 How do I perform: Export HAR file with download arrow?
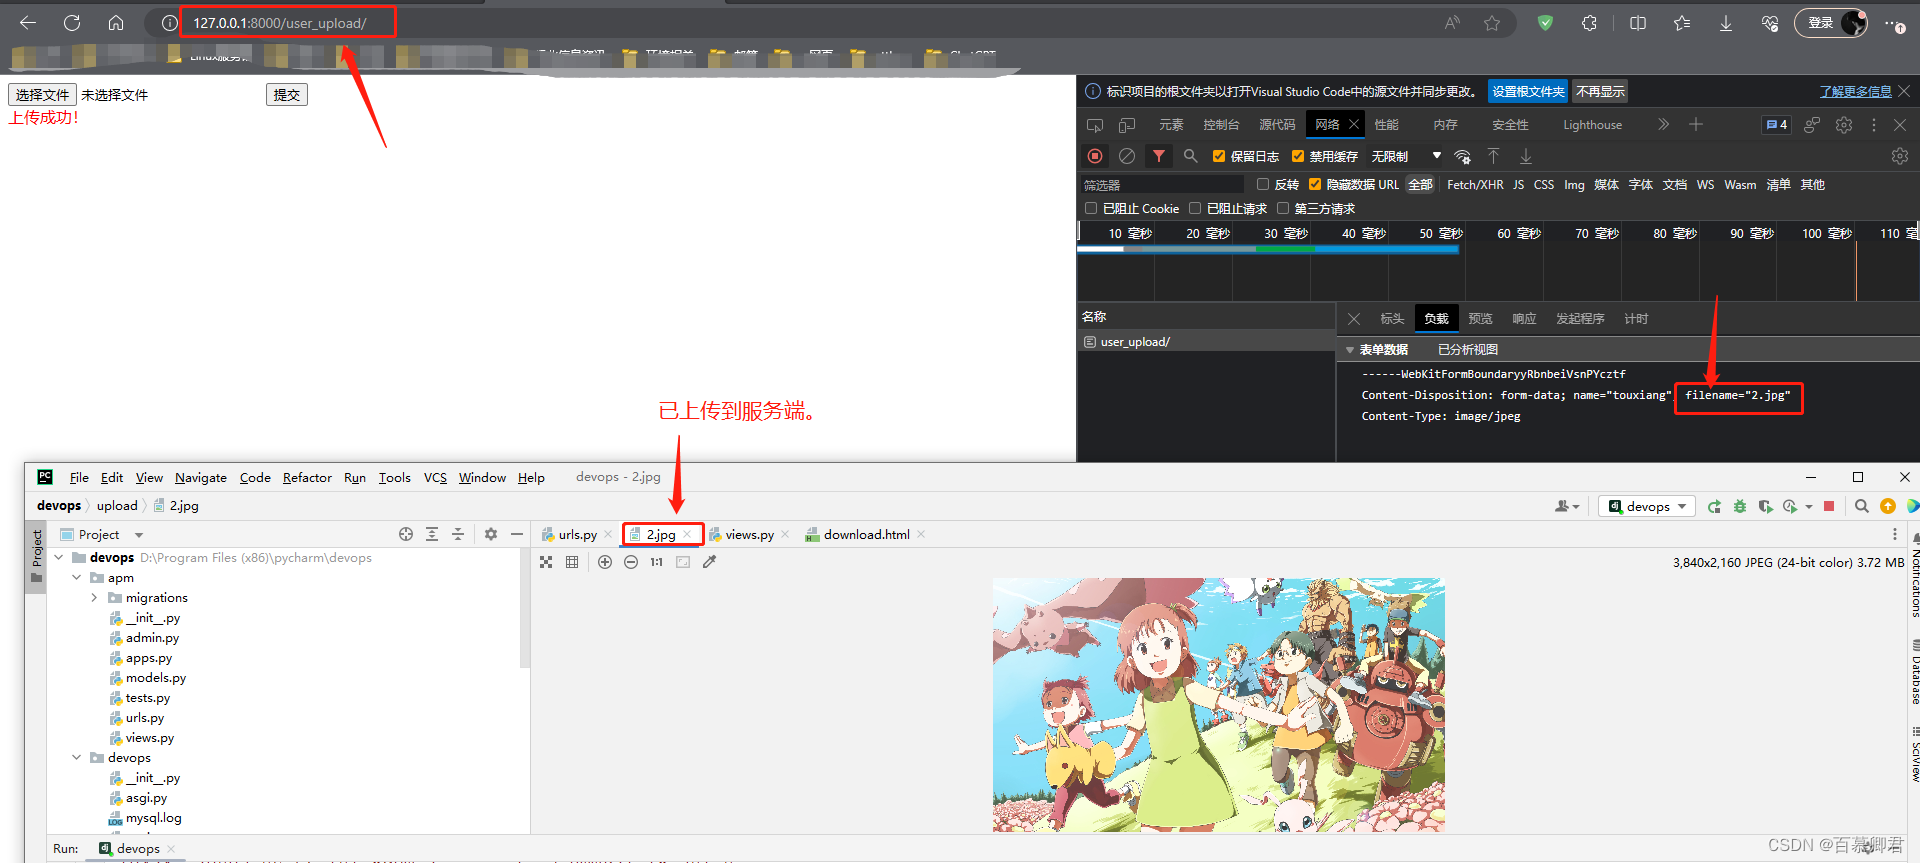[1526, 156]
